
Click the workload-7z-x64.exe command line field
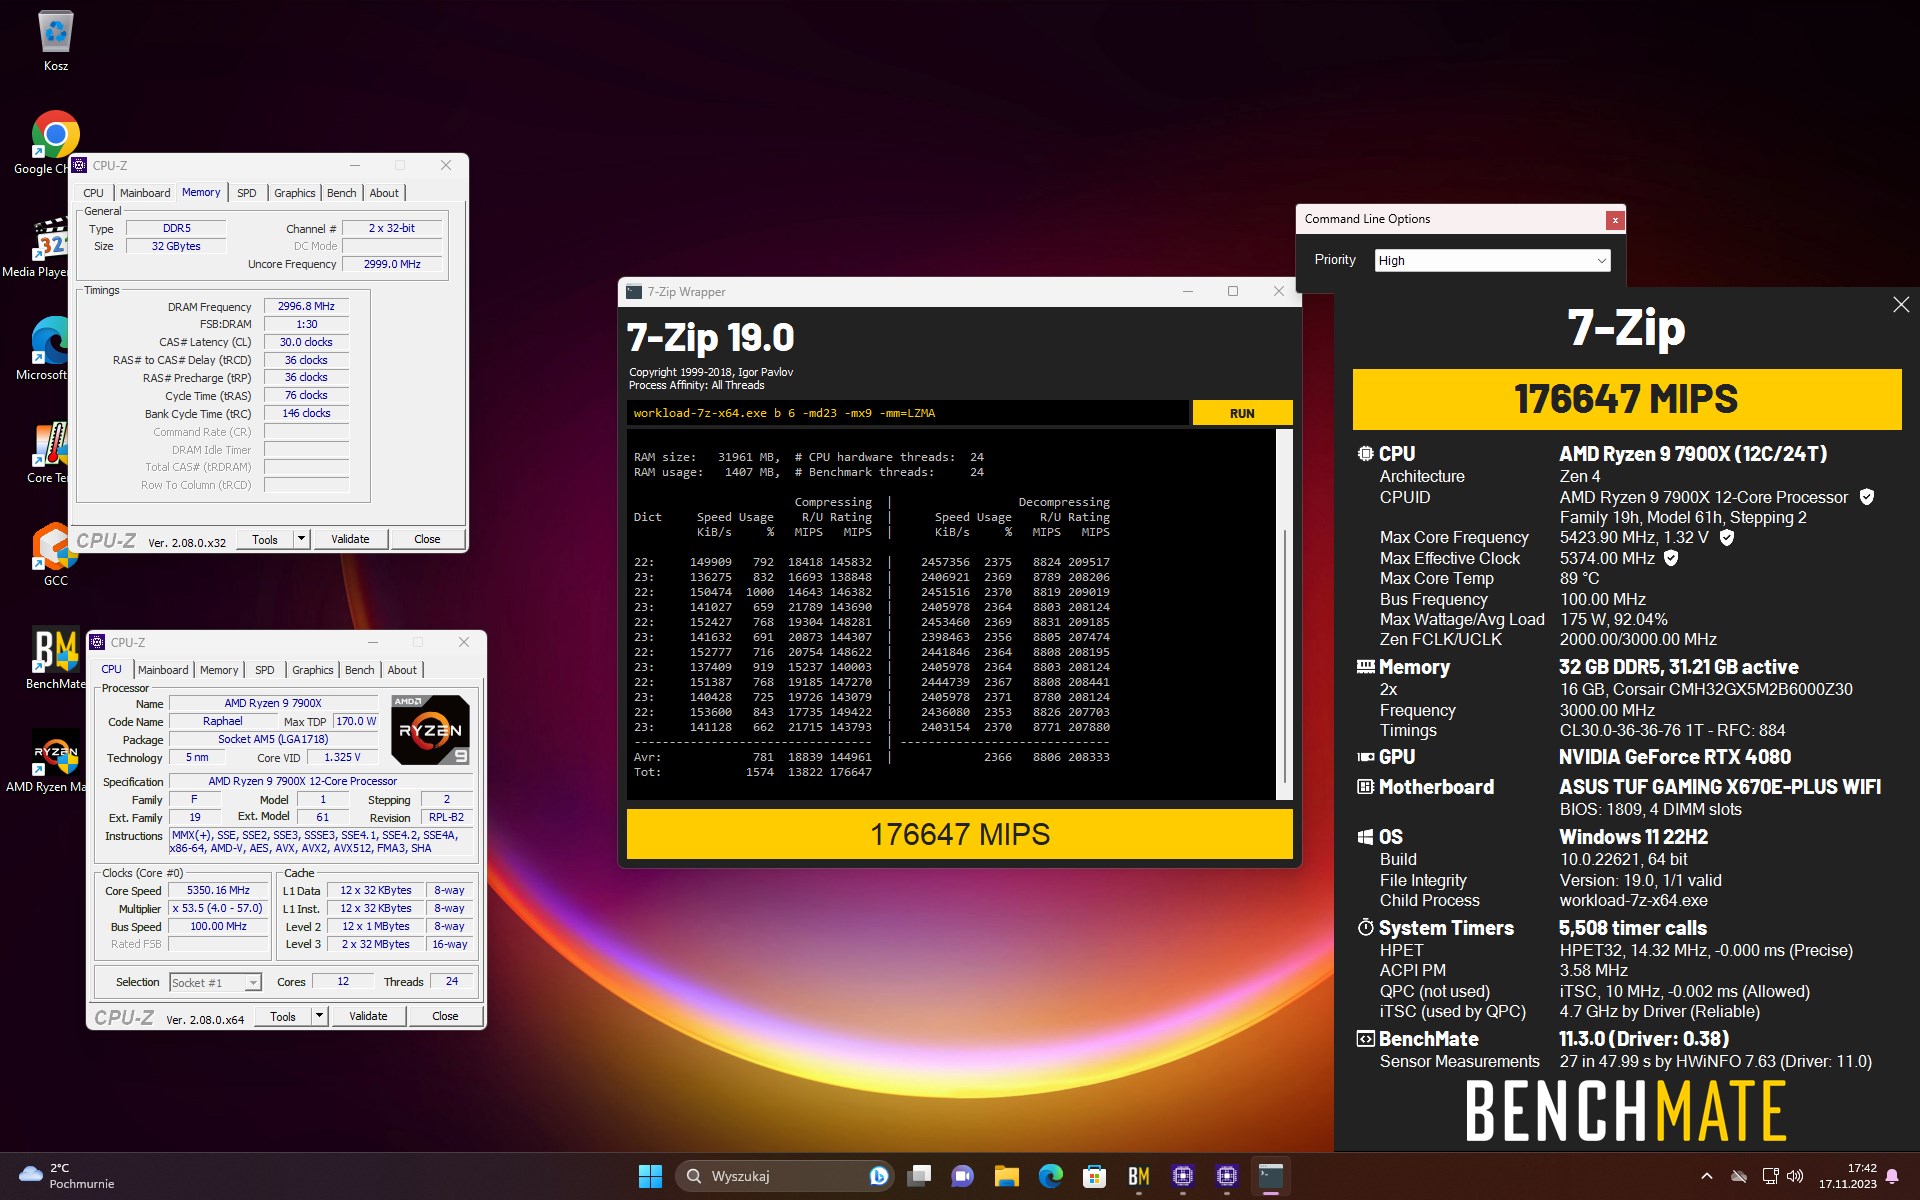(x=908, y=413)
